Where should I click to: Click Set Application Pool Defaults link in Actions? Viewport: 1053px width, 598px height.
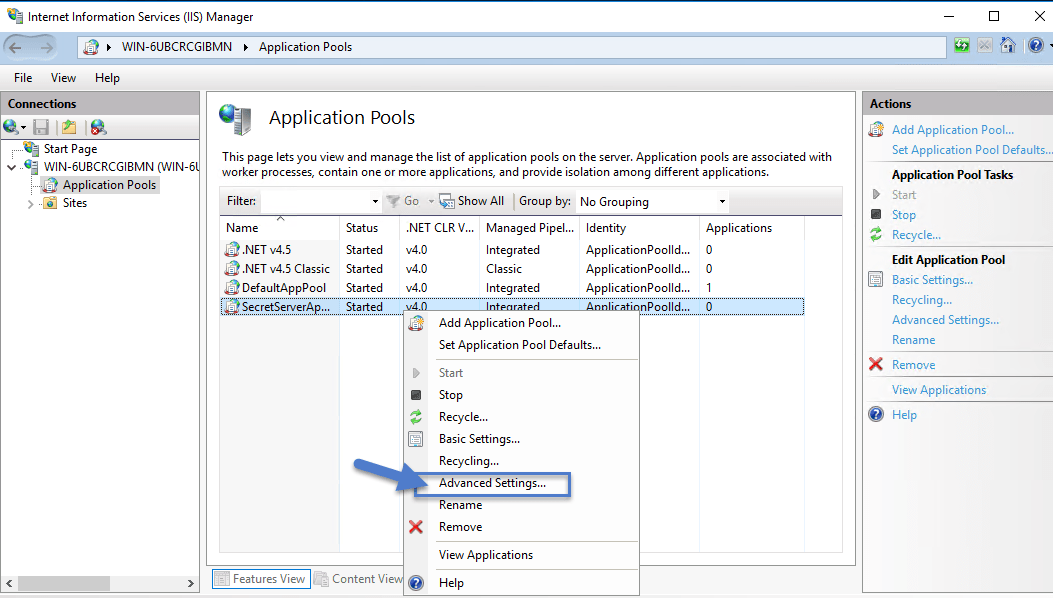click(971, 150)
